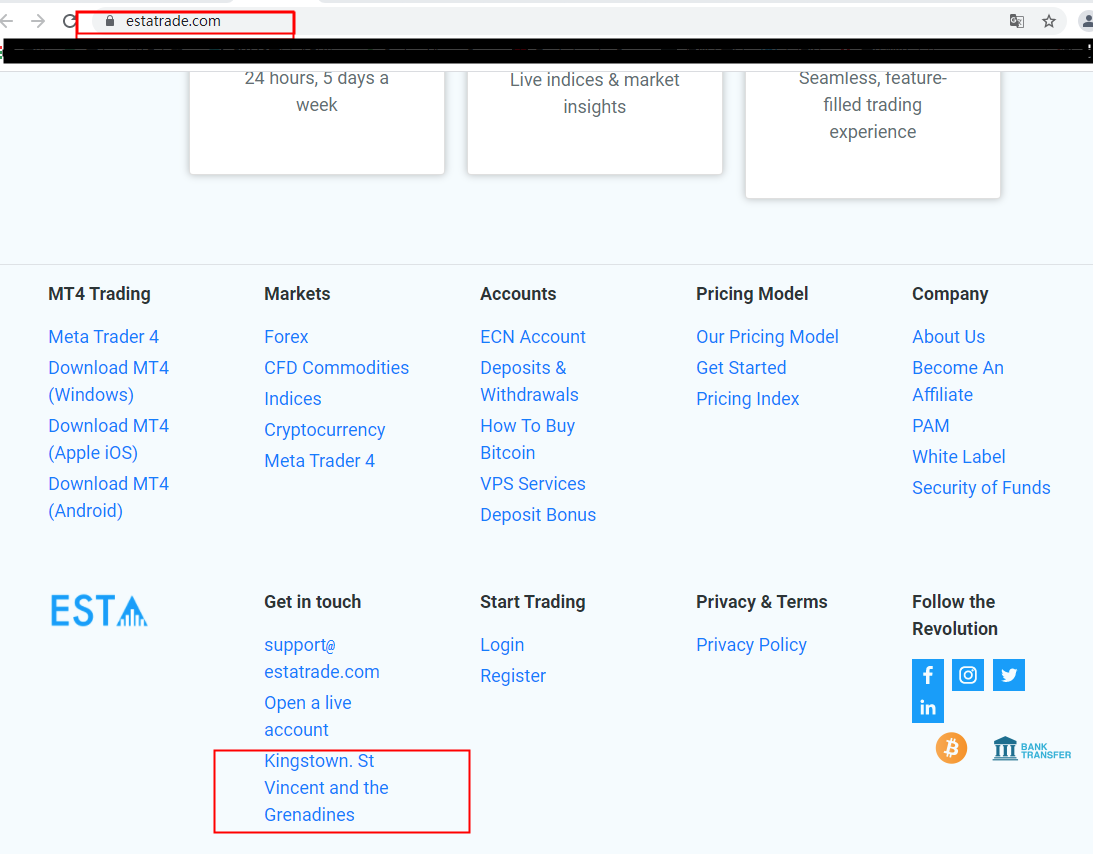The height and width of the screenshot is (854, 1093).
Task: Open the PAM link
Action: tap(931, 426)
